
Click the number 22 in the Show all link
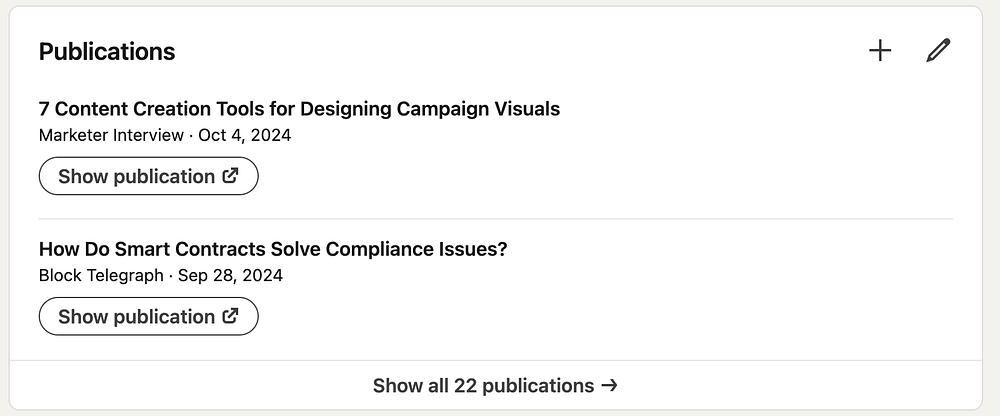point(465,385)
